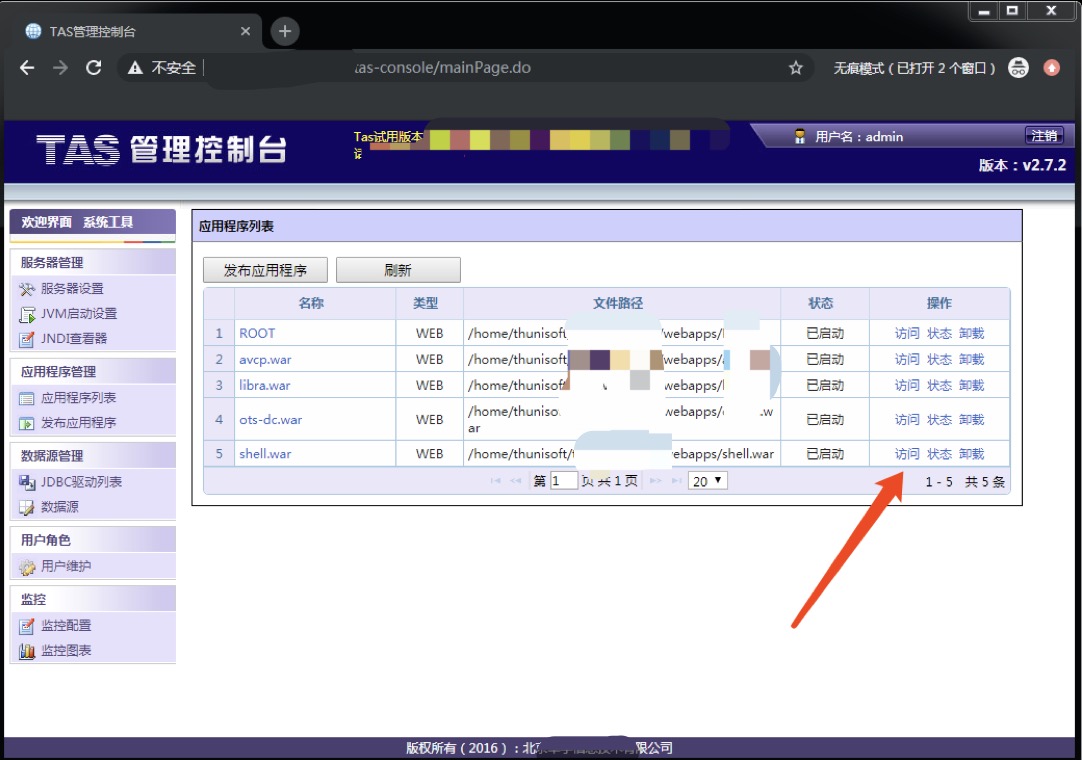Open a new browser tab
The height and width of the screenshot is (760, 1082).
point(285,31)
